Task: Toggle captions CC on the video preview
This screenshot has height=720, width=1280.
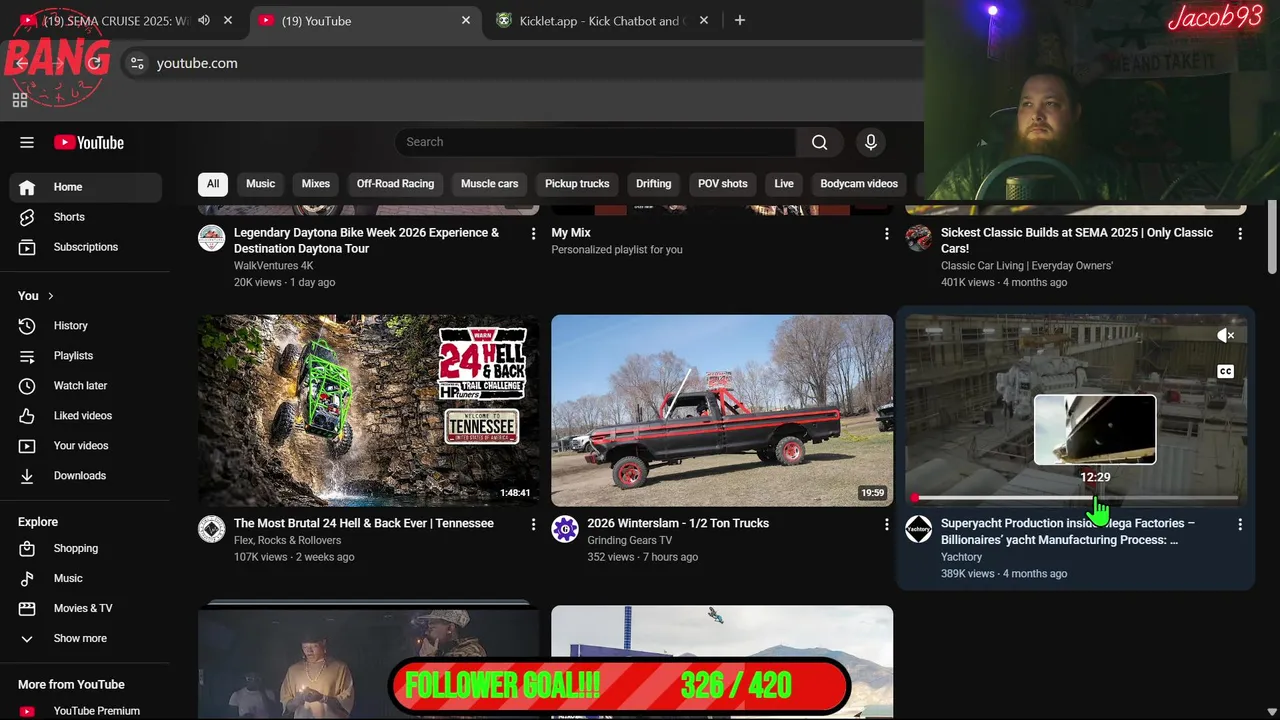Action: pyautogui.click(x=1226, y=372)
